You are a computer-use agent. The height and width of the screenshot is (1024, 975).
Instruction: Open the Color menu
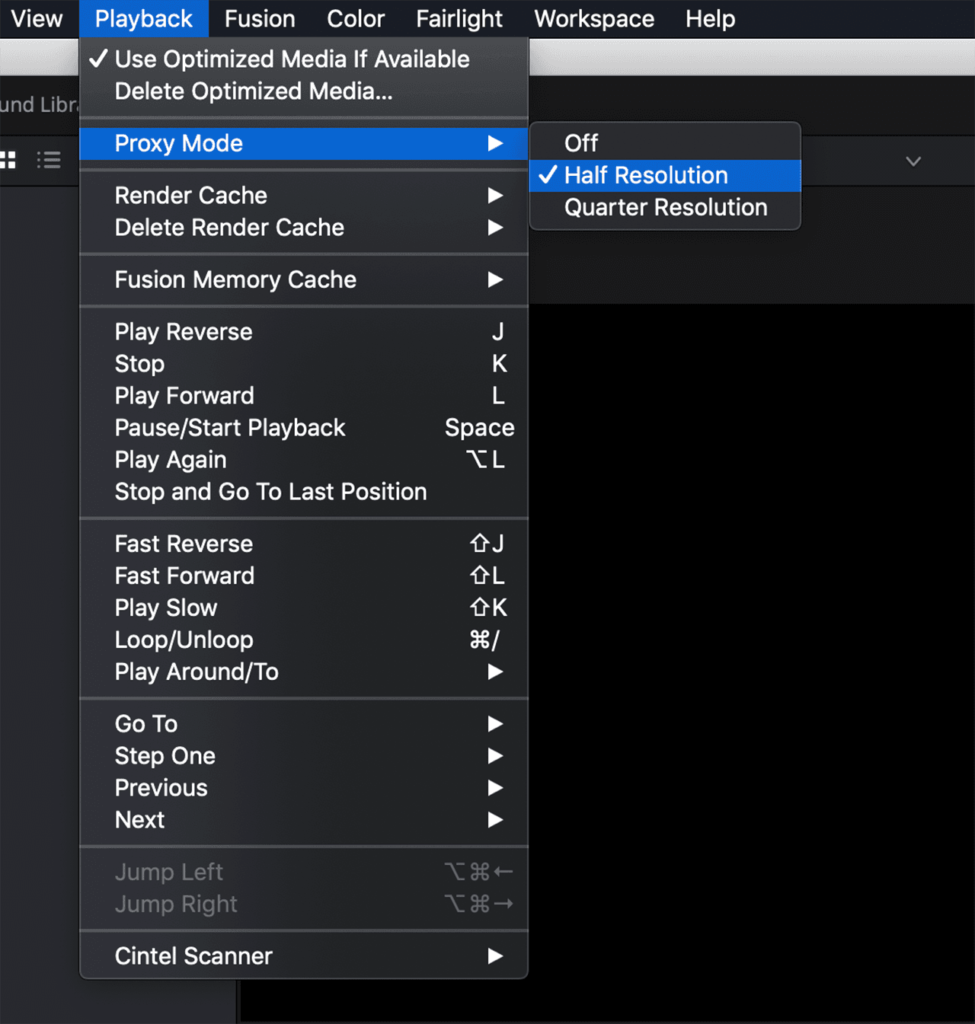tap(356, 19)
